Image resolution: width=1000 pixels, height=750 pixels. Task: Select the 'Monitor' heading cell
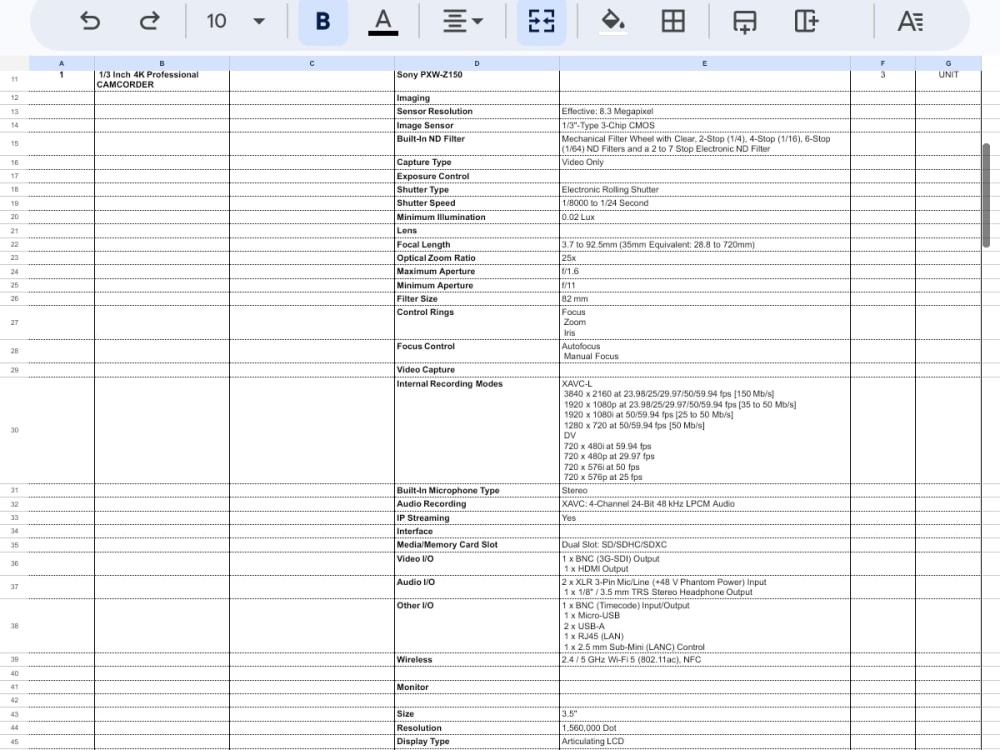click(477, 687)
